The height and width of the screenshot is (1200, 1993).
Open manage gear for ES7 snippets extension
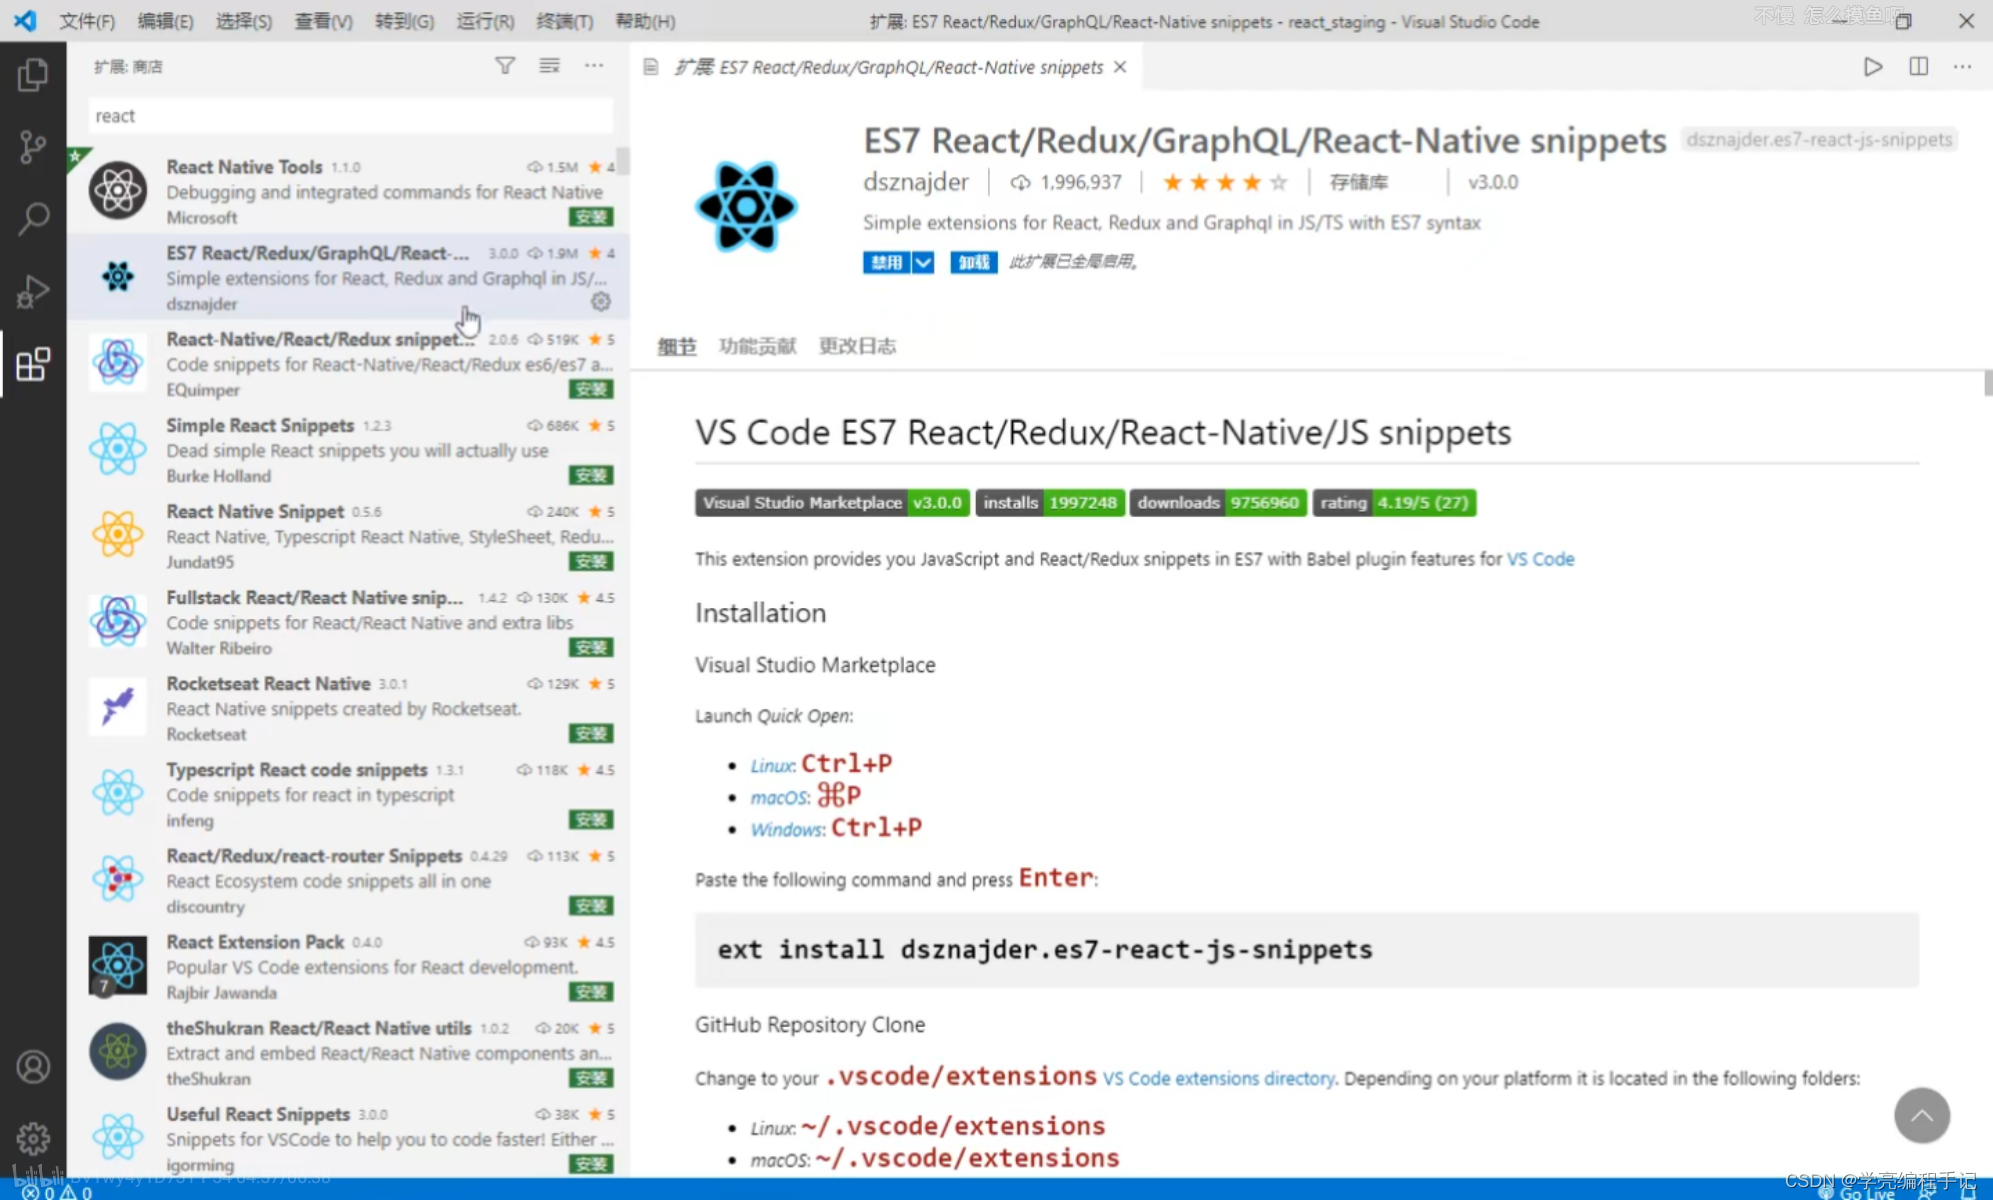pos(601,301)
